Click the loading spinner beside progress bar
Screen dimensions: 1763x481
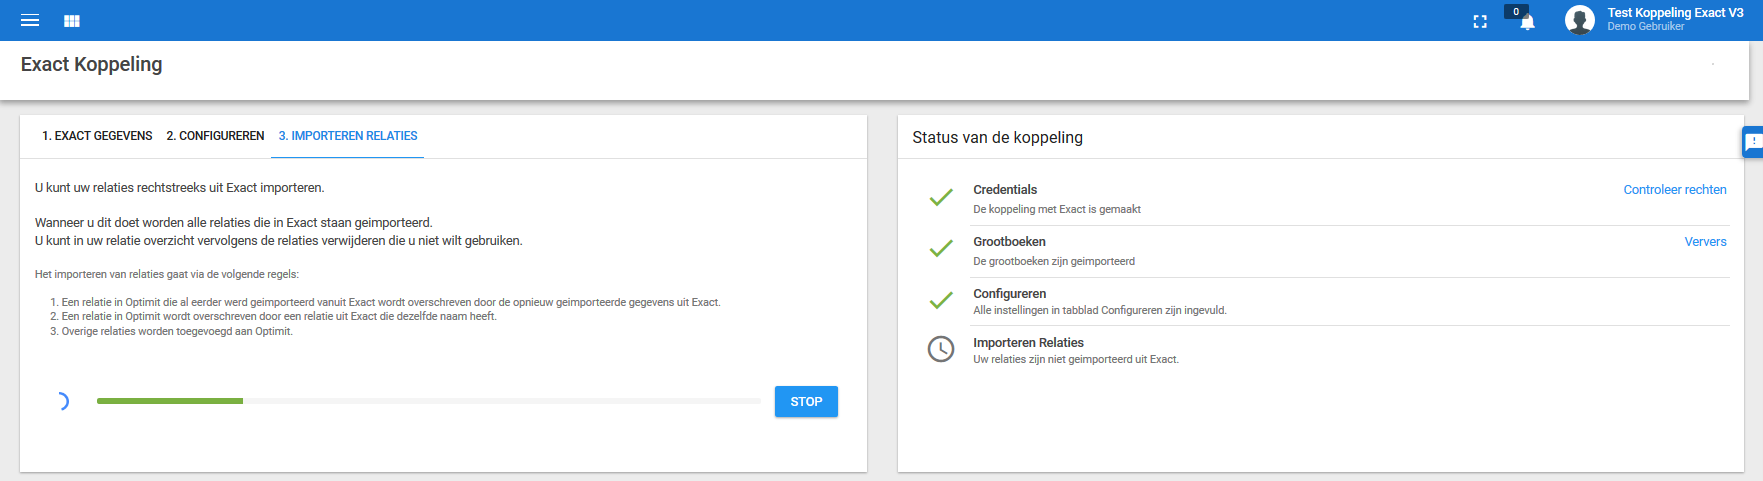point(61,401)
